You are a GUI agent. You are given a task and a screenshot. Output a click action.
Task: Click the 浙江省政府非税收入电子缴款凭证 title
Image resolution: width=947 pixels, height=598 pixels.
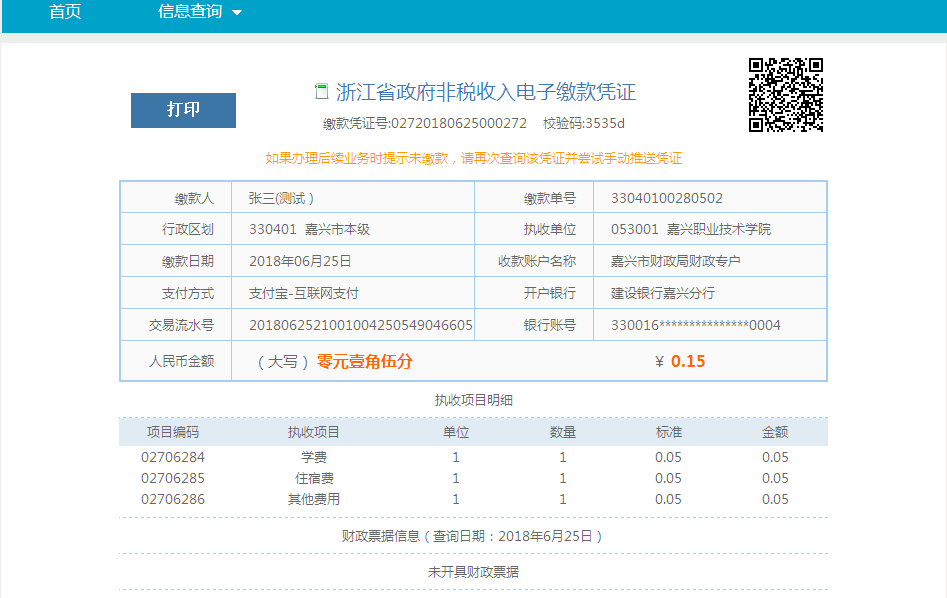click(486, 93)
